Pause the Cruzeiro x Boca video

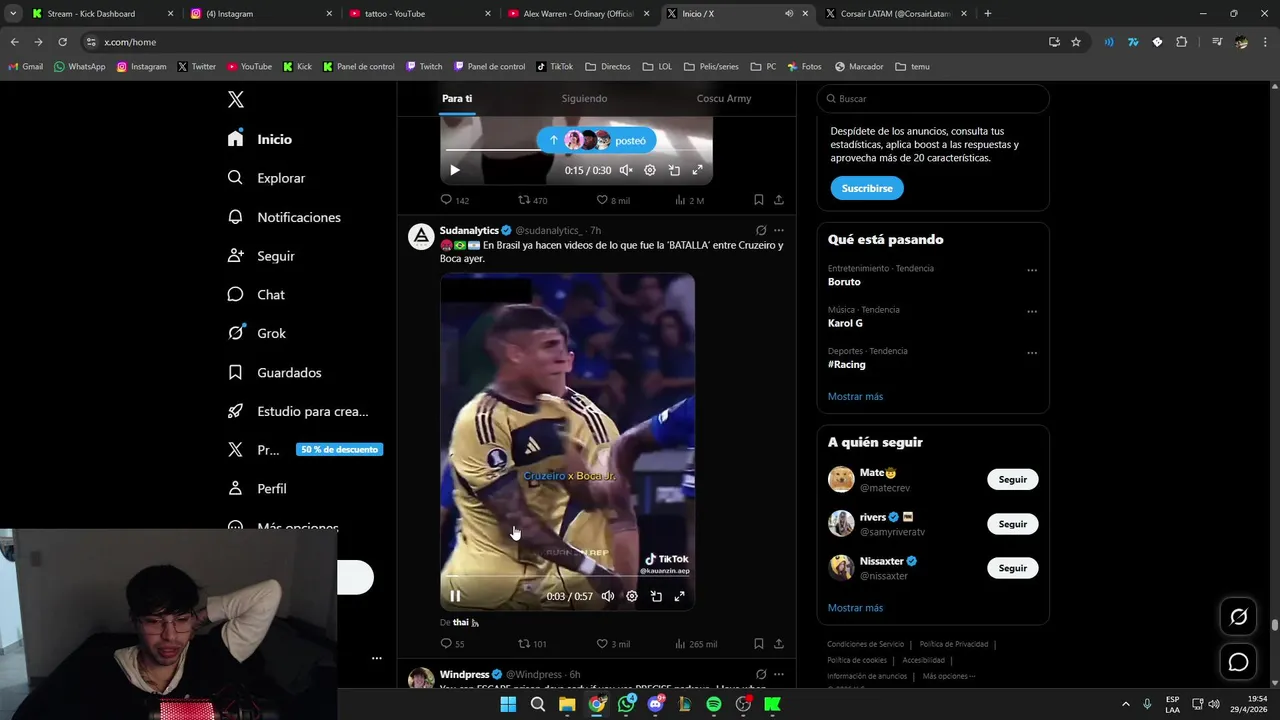pyautogui.click(x=455, y=596)
